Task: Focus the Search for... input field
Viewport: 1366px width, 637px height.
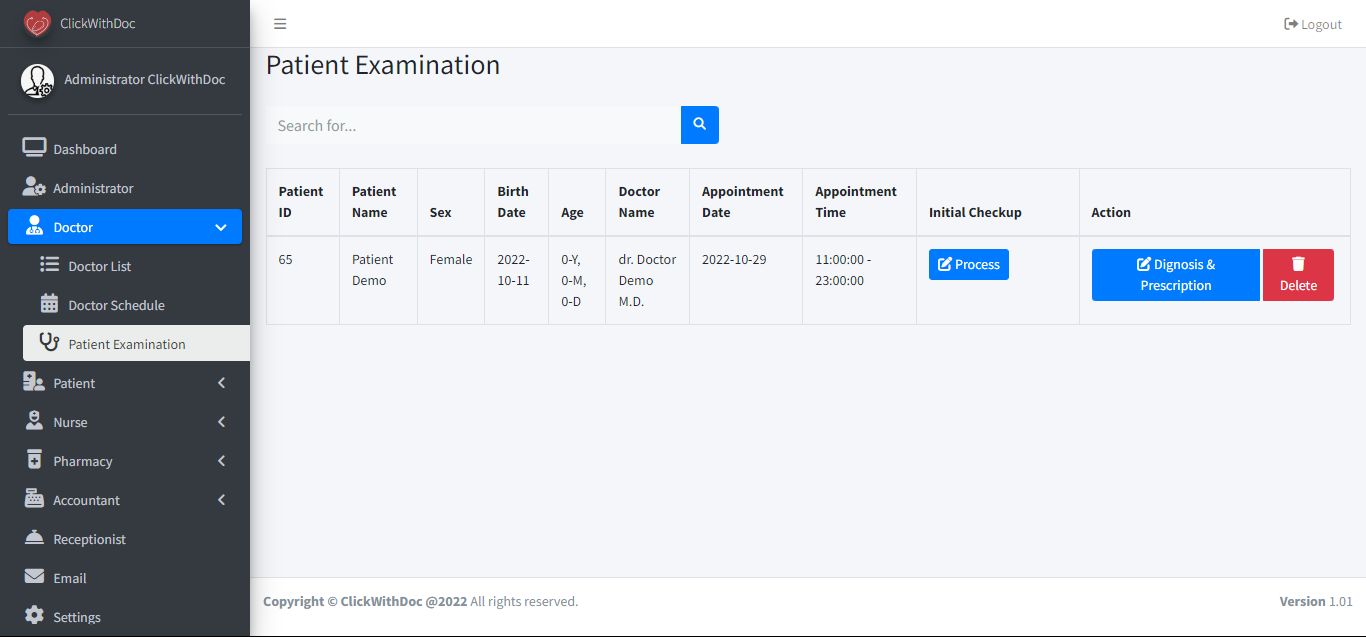Action: (x=474, y=125)
